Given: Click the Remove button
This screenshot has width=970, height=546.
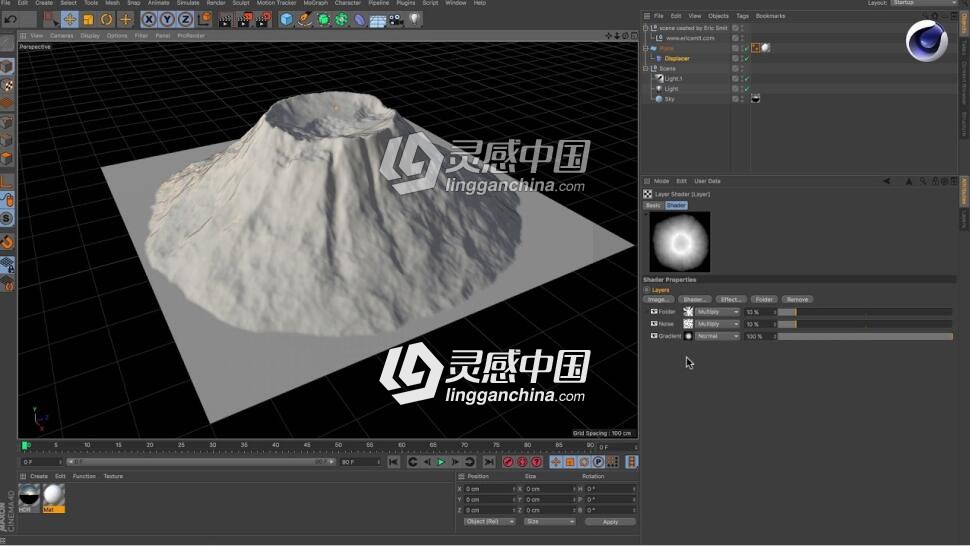Looking at the screenshot, I should [797, 300].
